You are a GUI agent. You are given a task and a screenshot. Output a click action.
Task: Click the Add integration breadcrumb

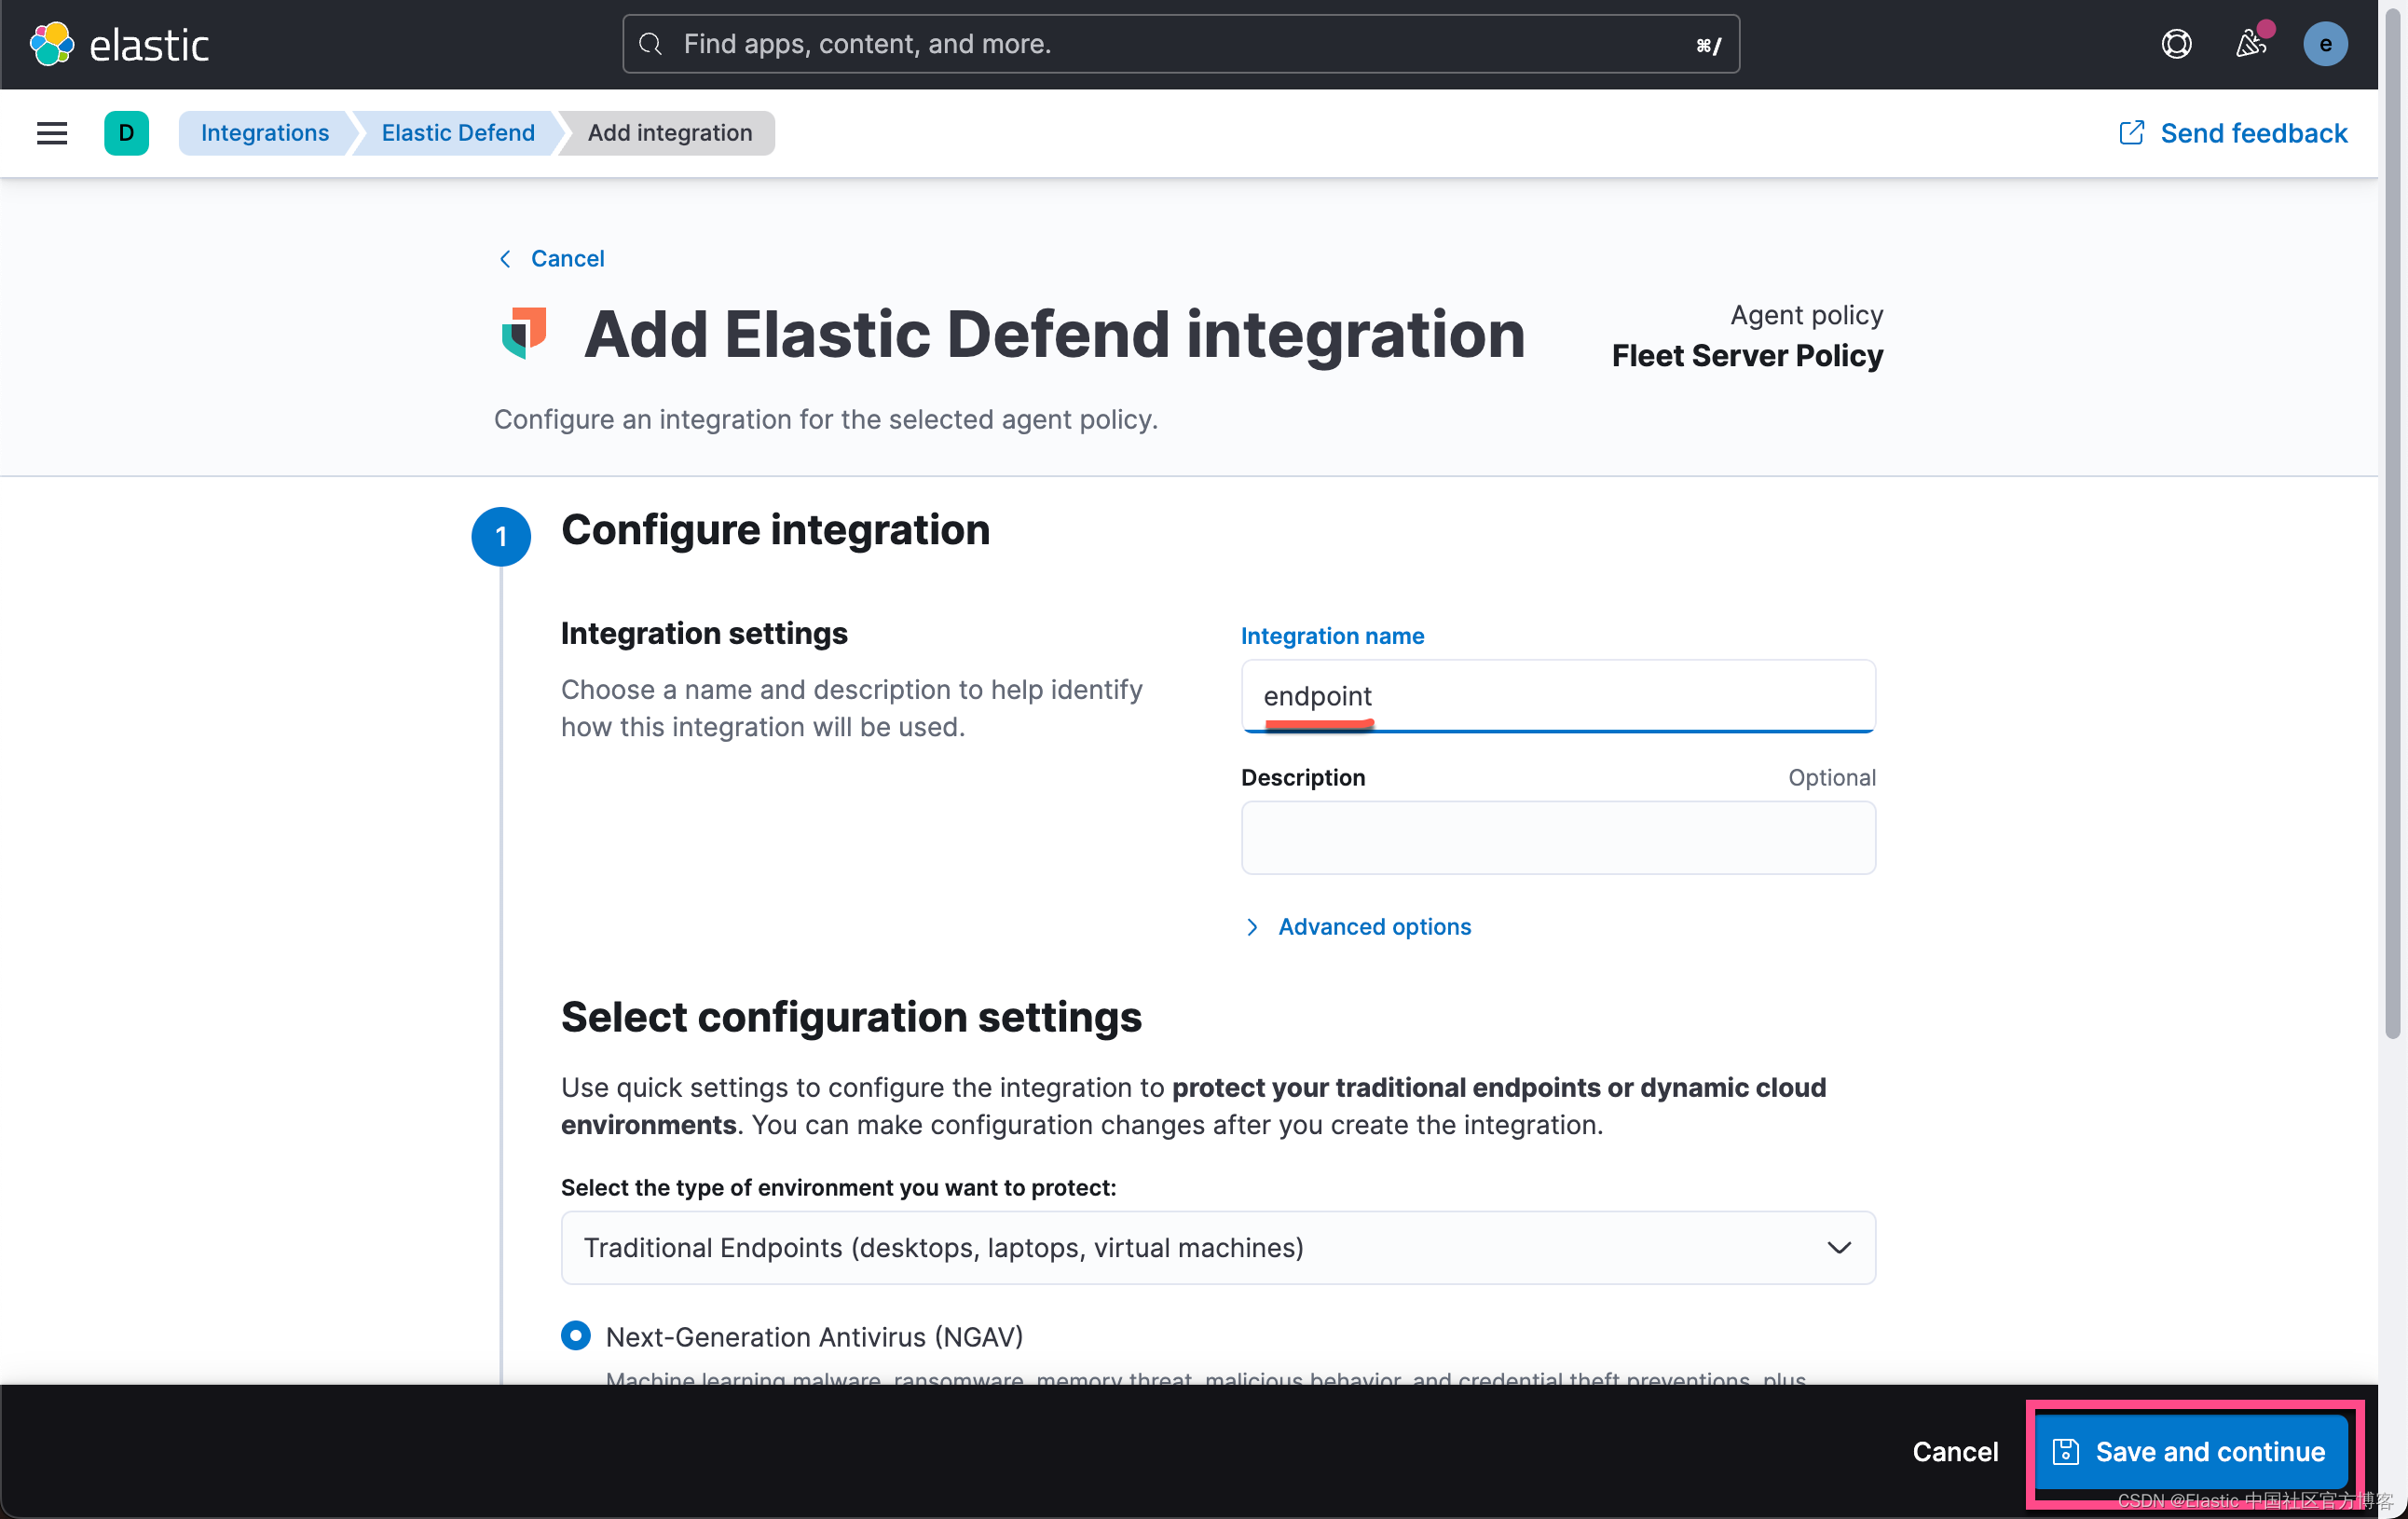tap(670, 133)
